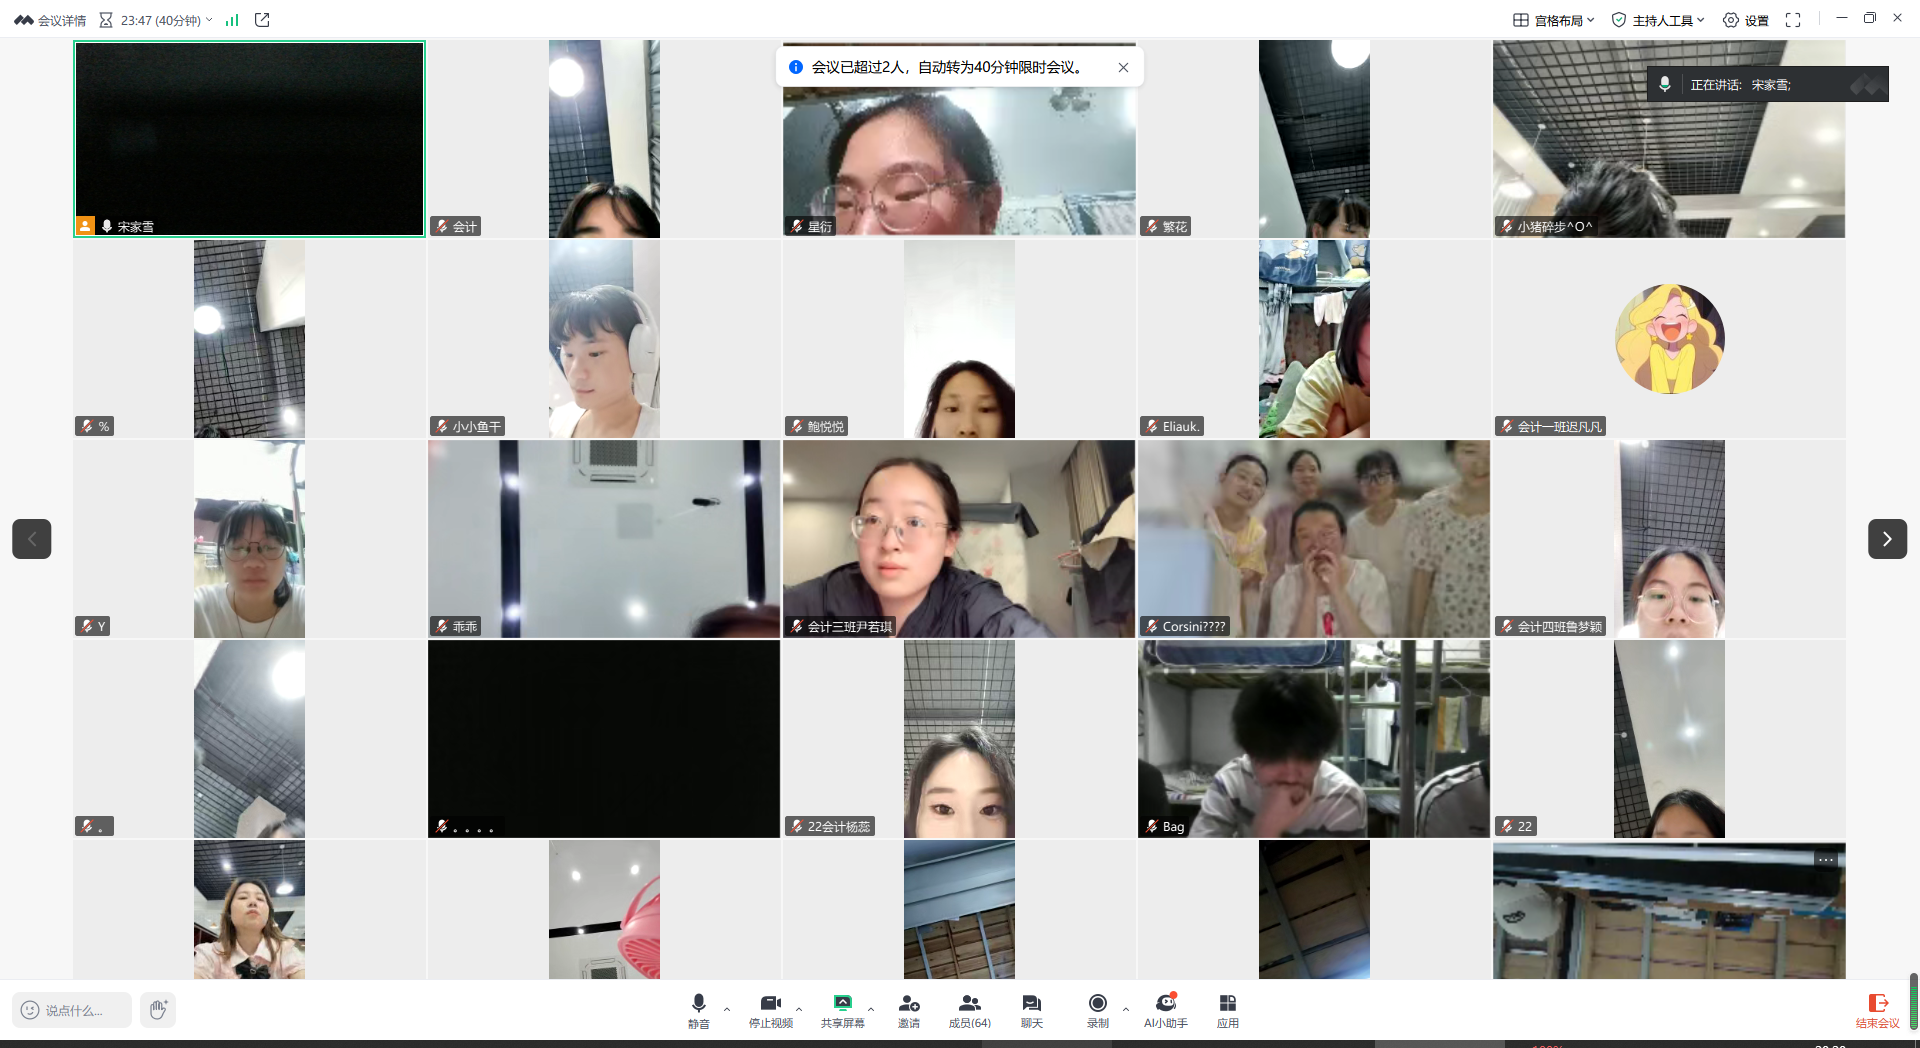This screenshot has width=1920, height=1048.
Task: Go to the next page of videos
Action: (1887, 539)
